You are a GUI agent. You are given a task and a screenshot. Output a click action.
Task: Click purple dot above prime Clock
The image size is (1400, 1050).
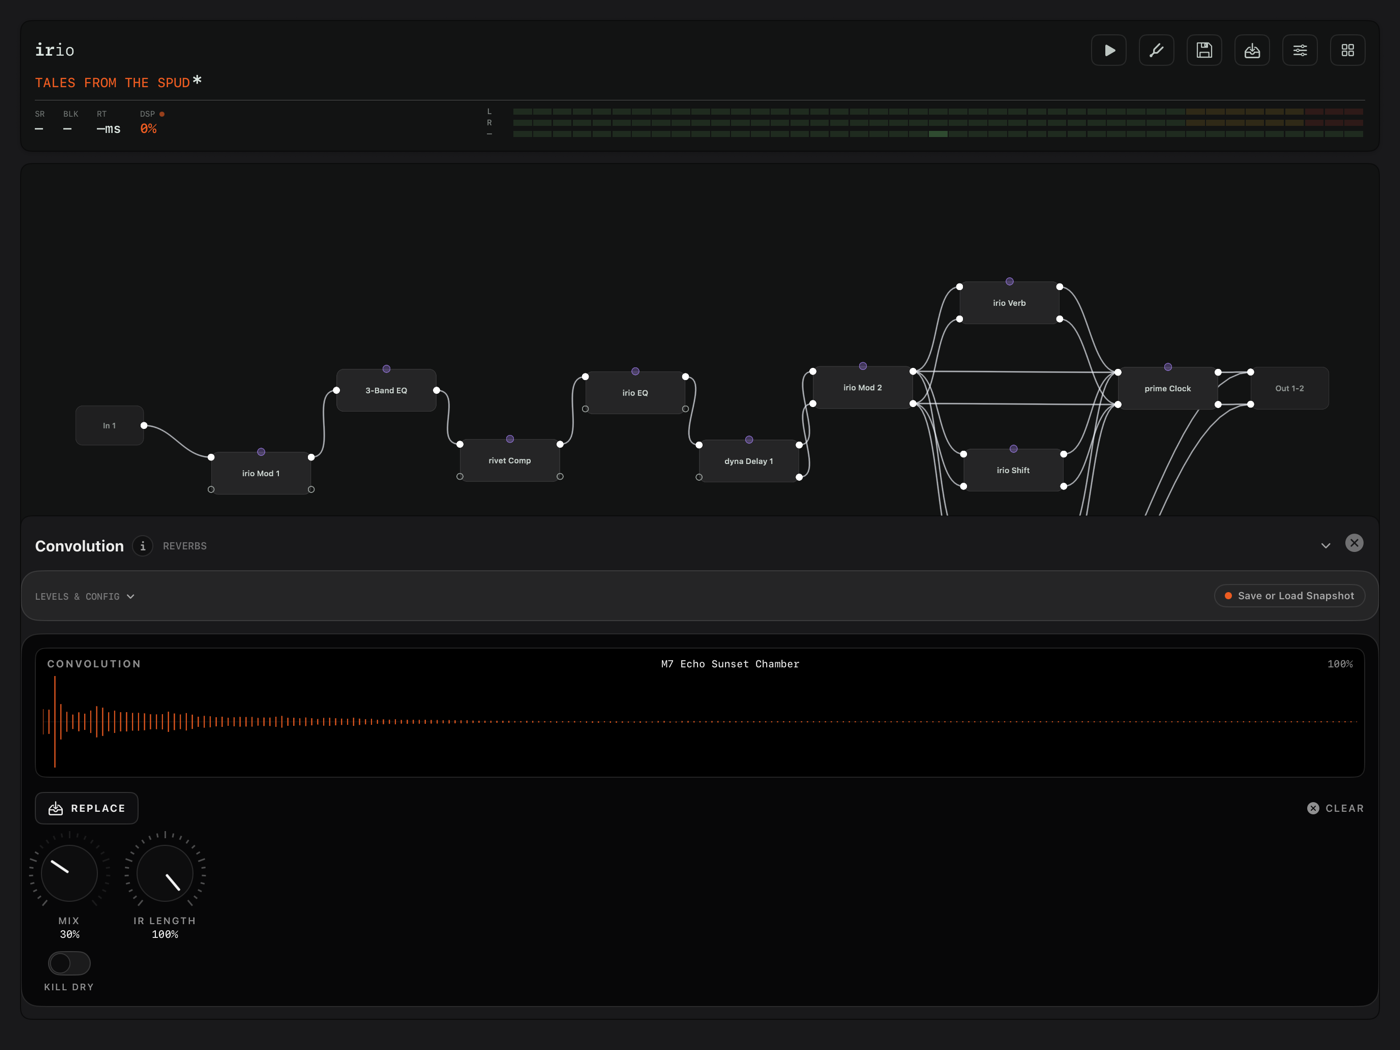coord(1168,367)
